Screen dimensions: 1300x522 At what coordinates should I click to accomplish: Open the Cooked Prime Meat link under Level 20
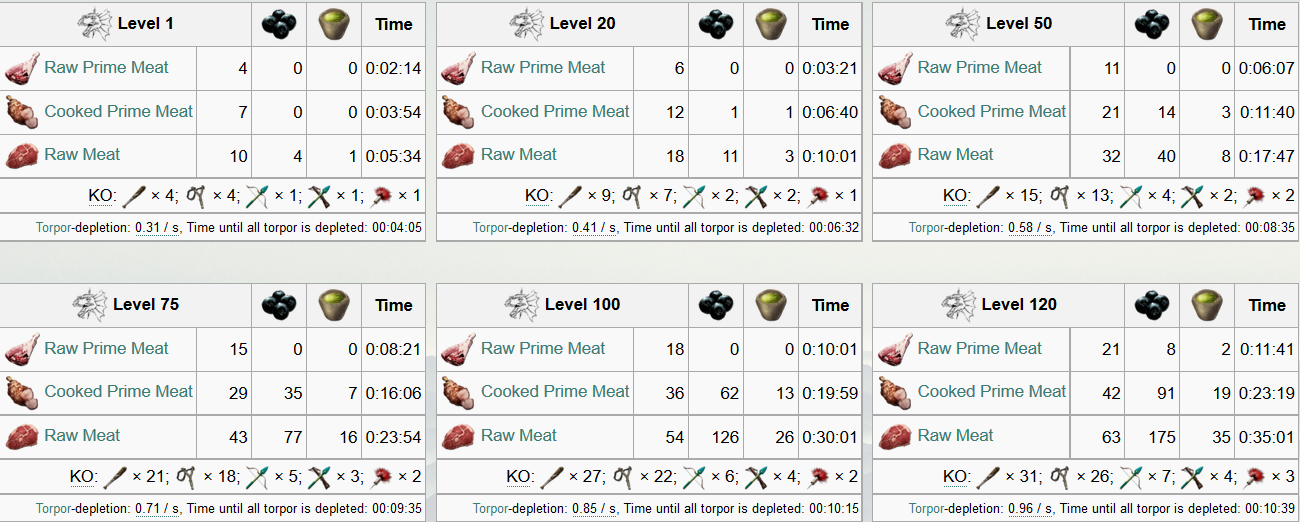[555, 111]
